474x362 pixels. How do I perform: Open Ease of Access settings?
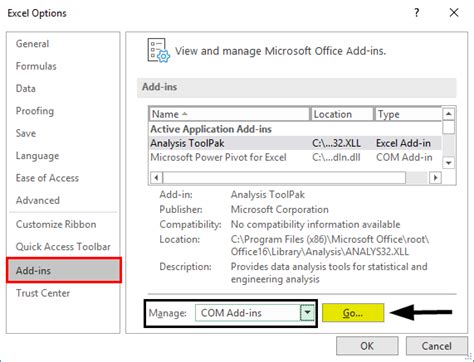pyautogui.click(x=47, y=178)
